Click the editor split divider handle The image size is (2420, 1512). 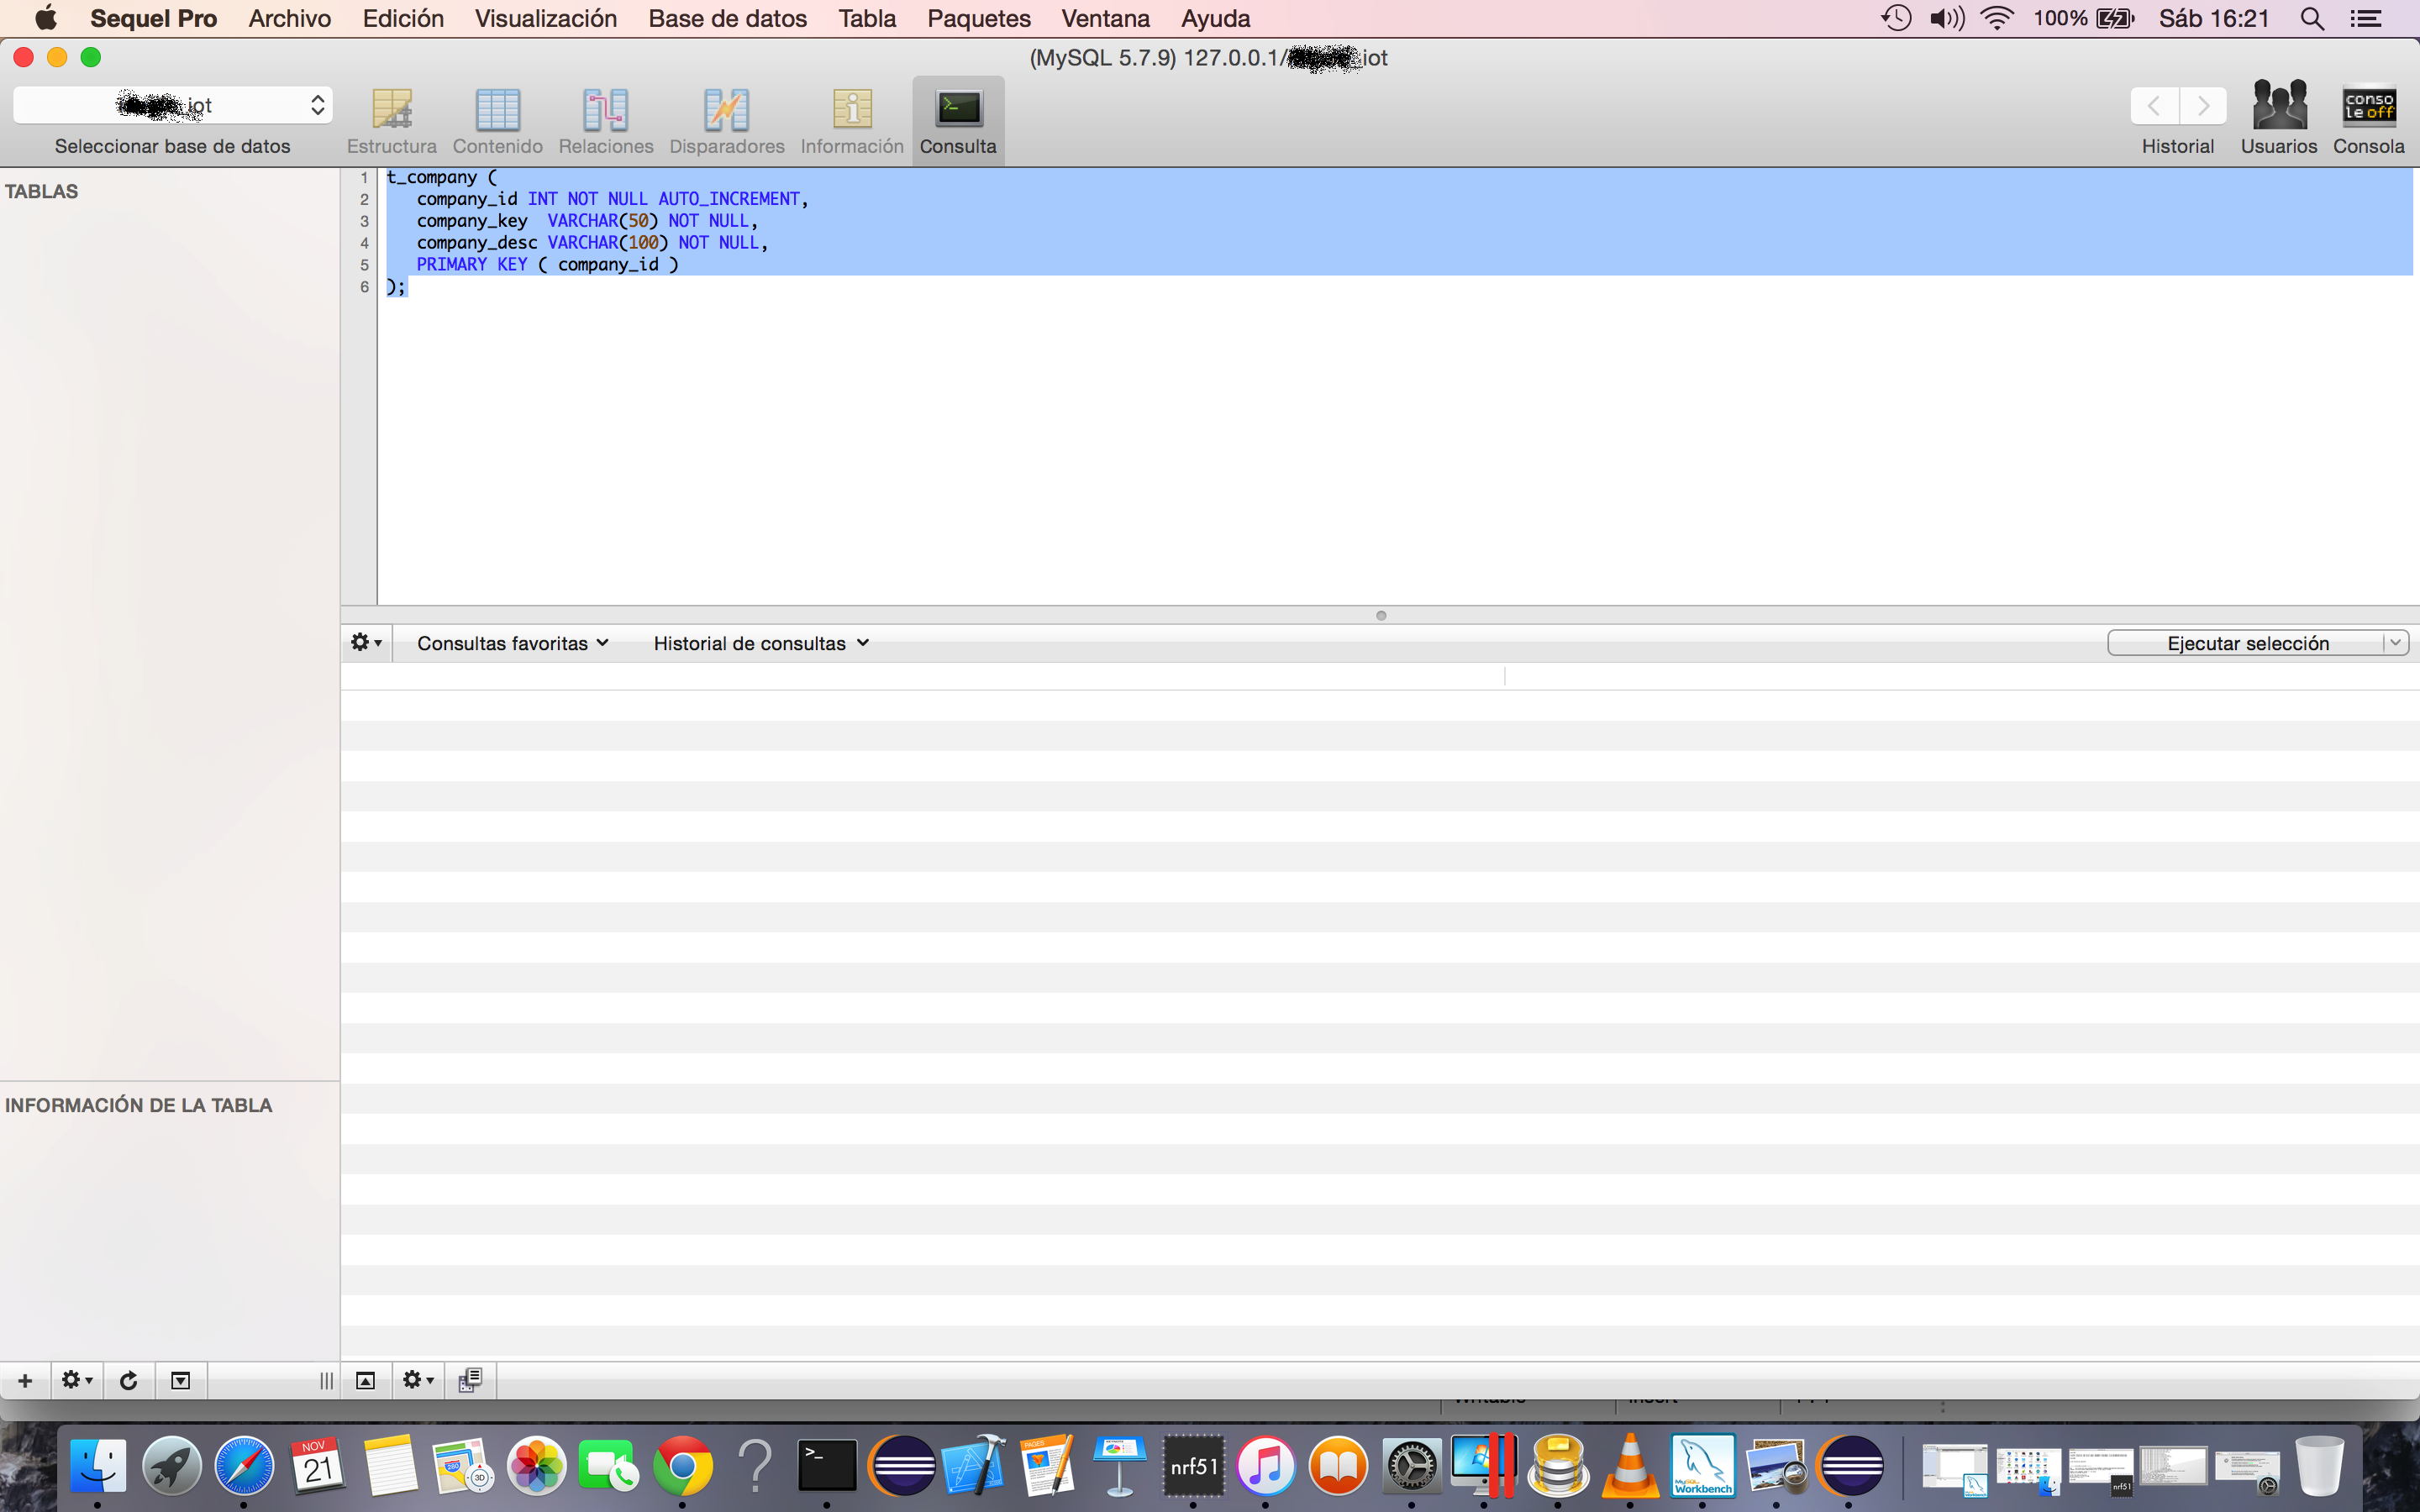point(1381,615)
